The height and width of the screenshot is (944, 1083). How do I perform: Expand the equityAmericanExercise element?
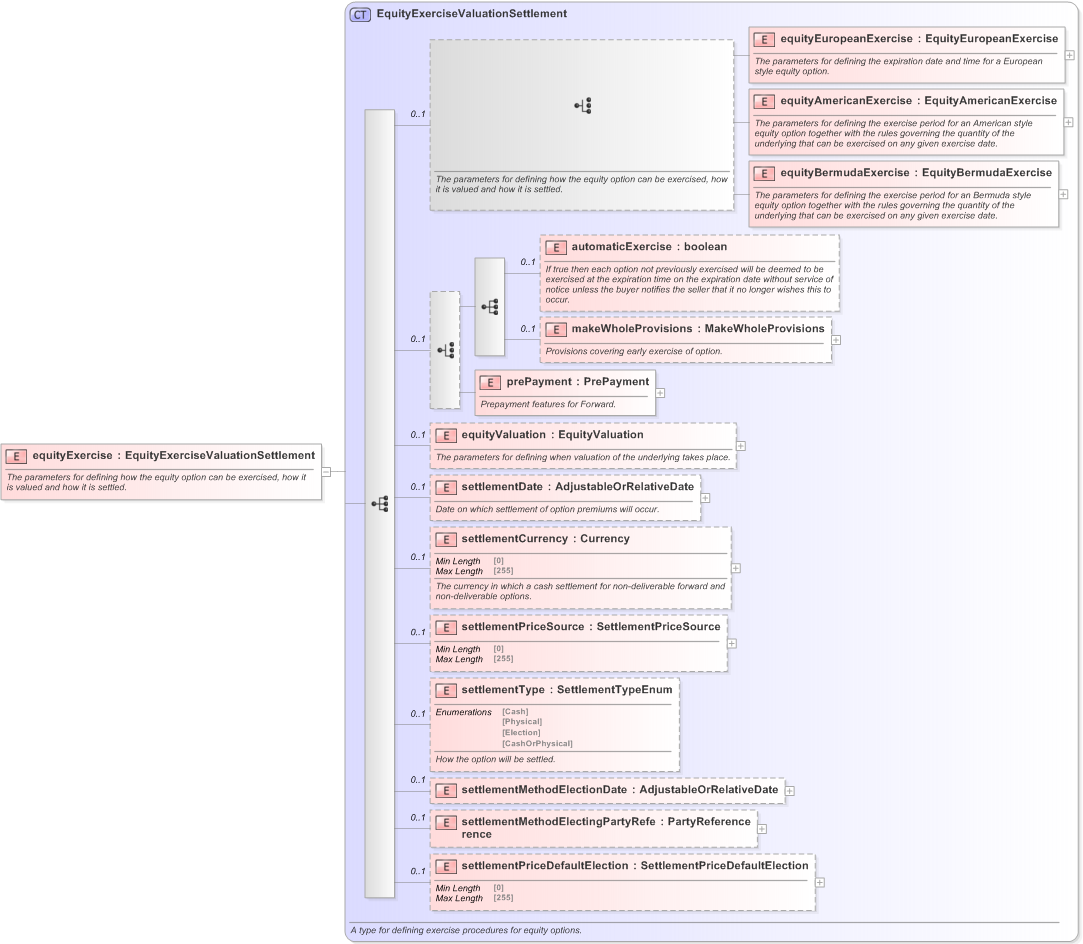[x=1068, y=122]
